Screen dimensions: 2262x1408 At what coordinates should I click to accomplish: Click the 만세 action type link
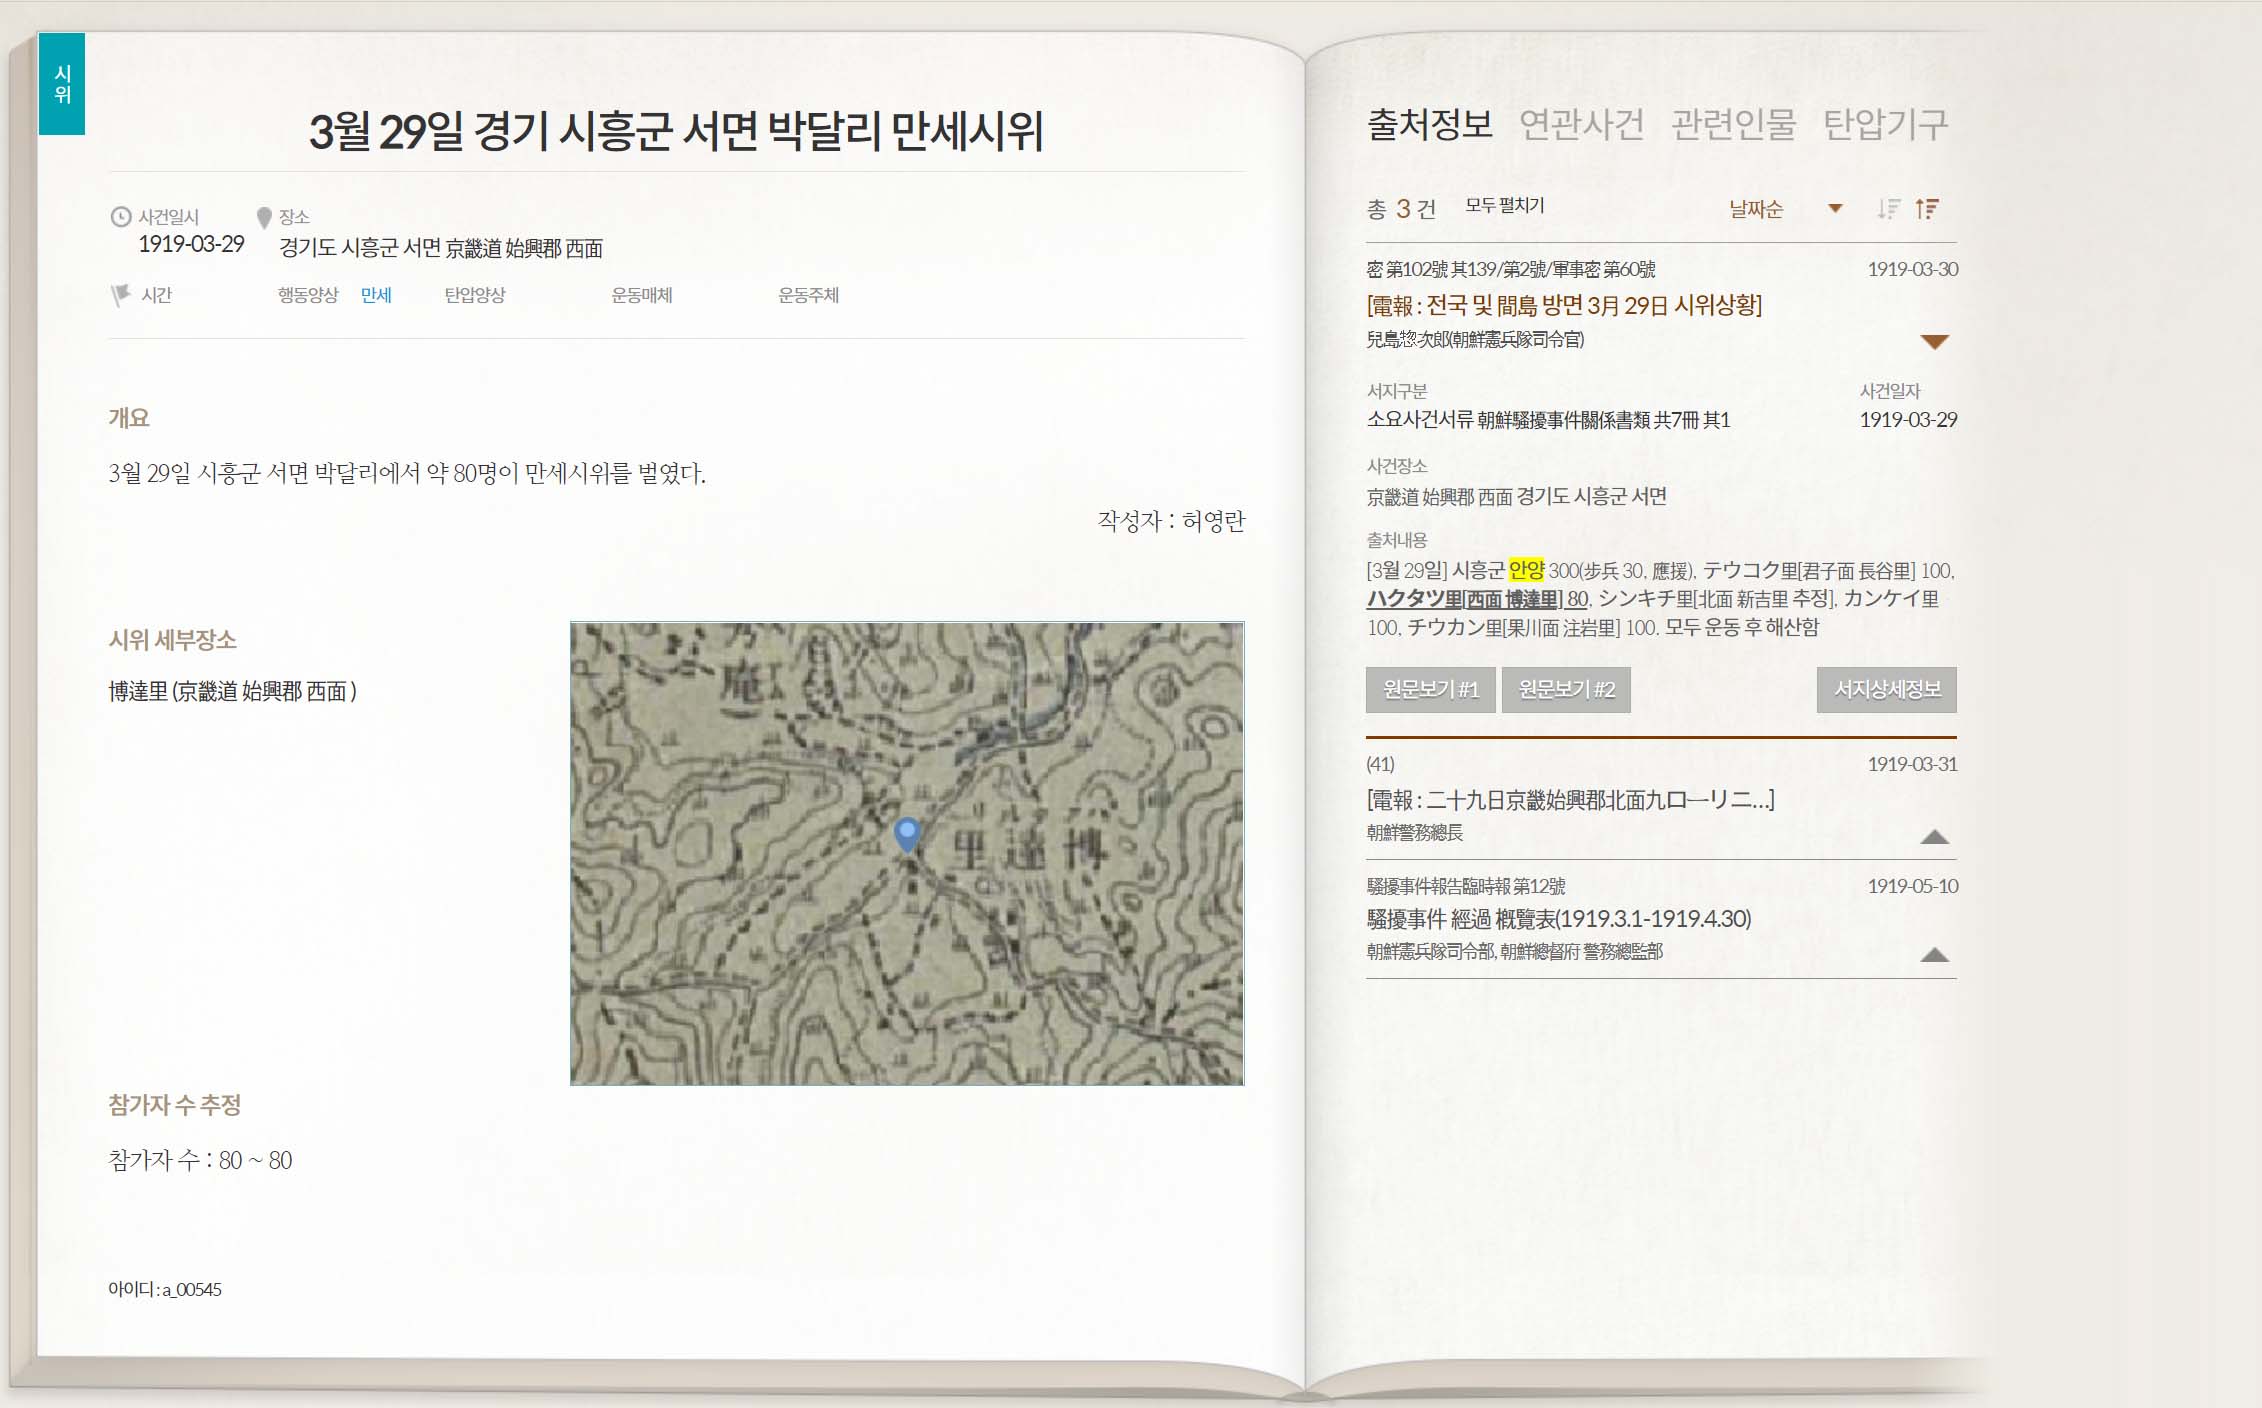coord(376,295)
